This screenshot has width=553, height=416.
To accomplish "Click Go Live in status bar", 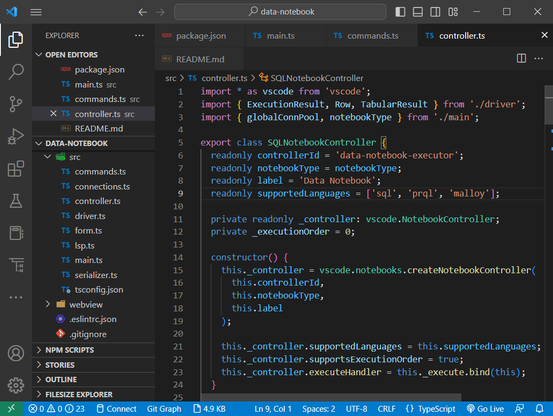I will click(x=485, y=409).
